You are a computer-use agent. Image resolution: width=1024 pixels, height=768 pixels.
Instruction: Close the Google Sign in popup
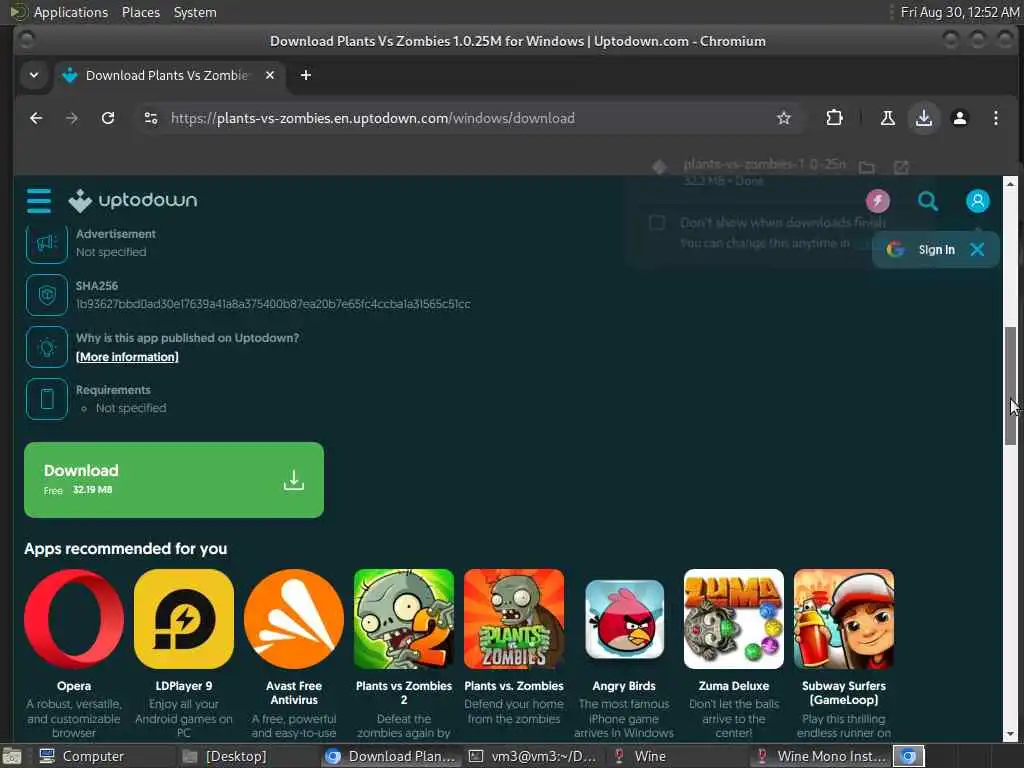coord(977,249)
